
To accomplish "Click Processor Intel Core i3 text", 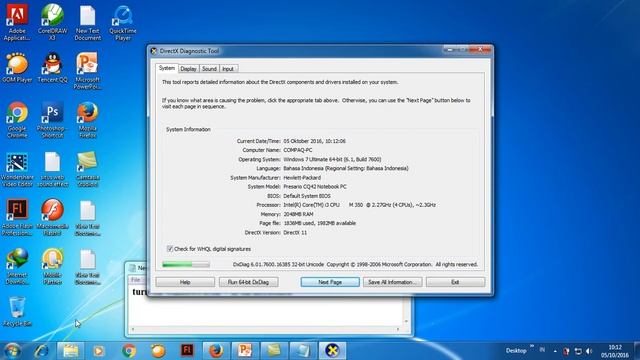I will coord(360,205).
